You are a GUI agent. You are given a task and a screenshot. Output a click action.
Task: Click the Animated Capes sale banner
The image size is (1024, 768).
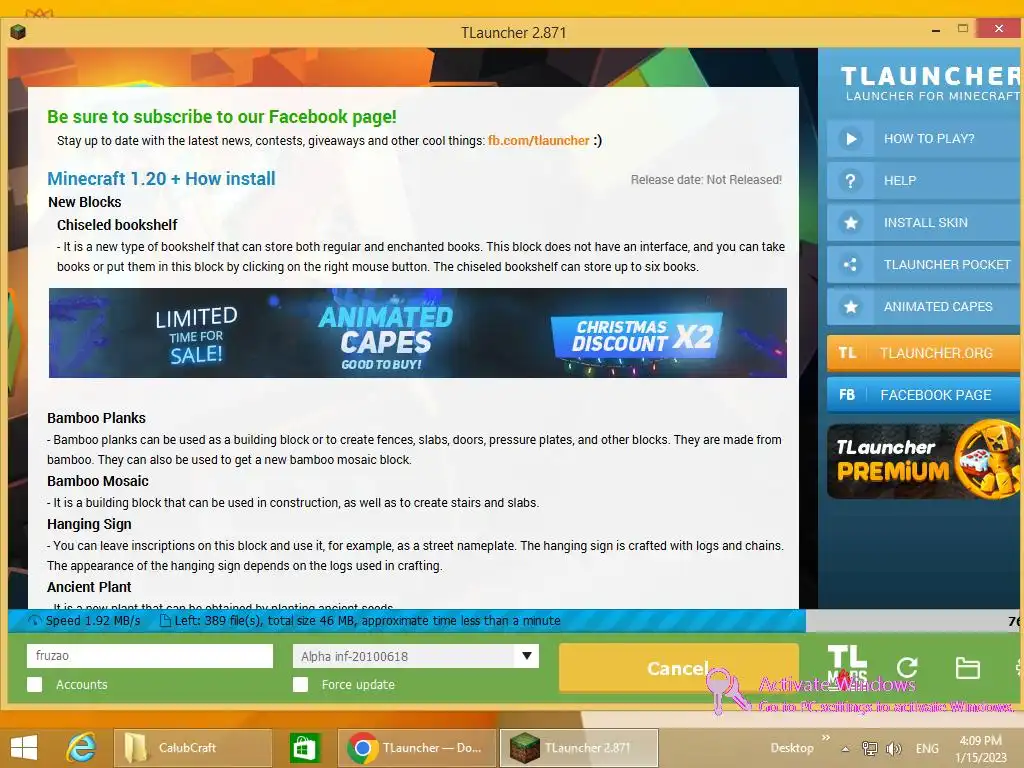(x=417, y=332)
